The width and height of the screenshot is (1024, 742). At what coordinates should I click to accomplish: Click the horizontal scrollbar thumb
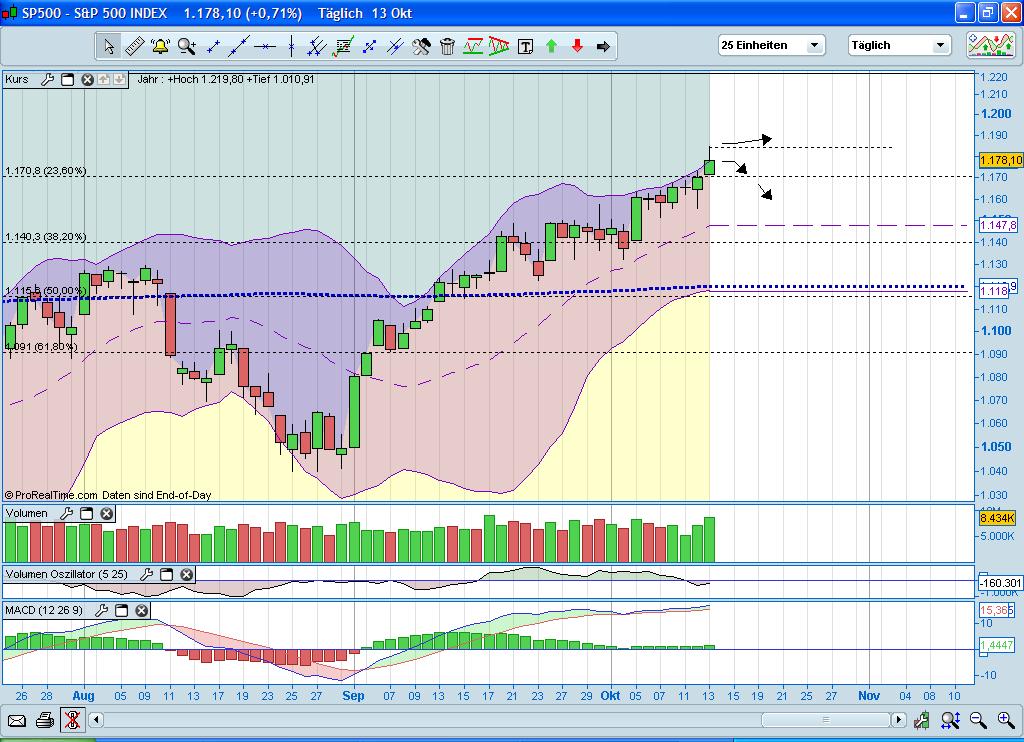click(825, 720)
